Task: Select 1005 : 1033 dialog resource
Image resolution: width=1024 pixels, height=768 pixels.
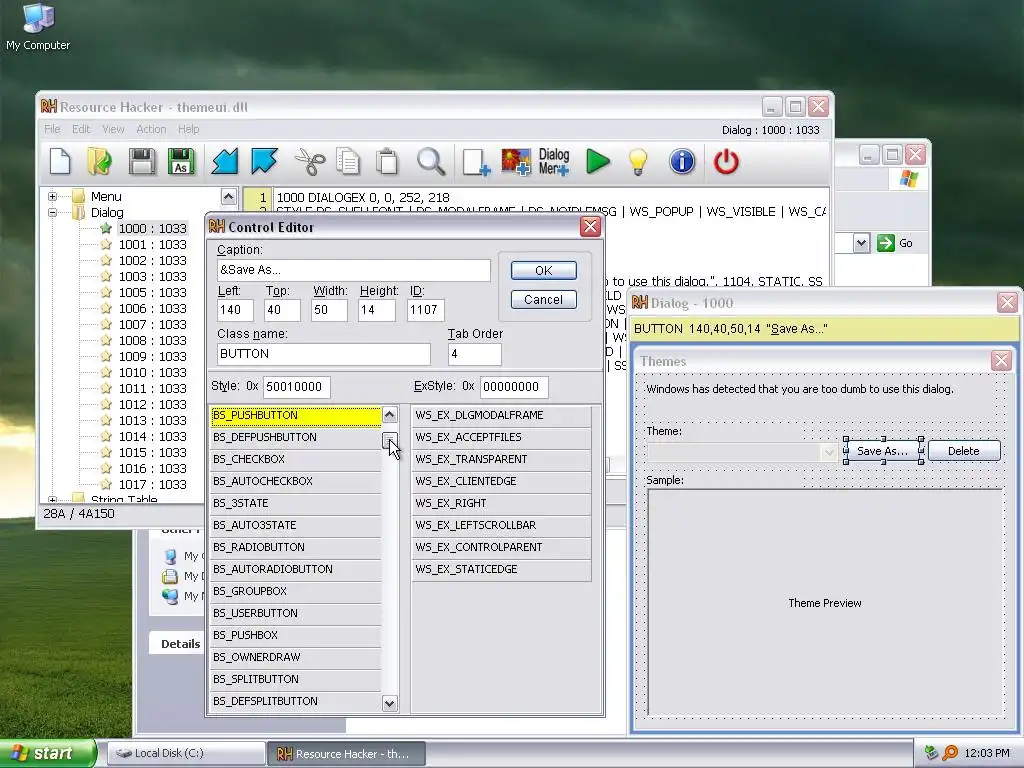Action: click(152, 293)
